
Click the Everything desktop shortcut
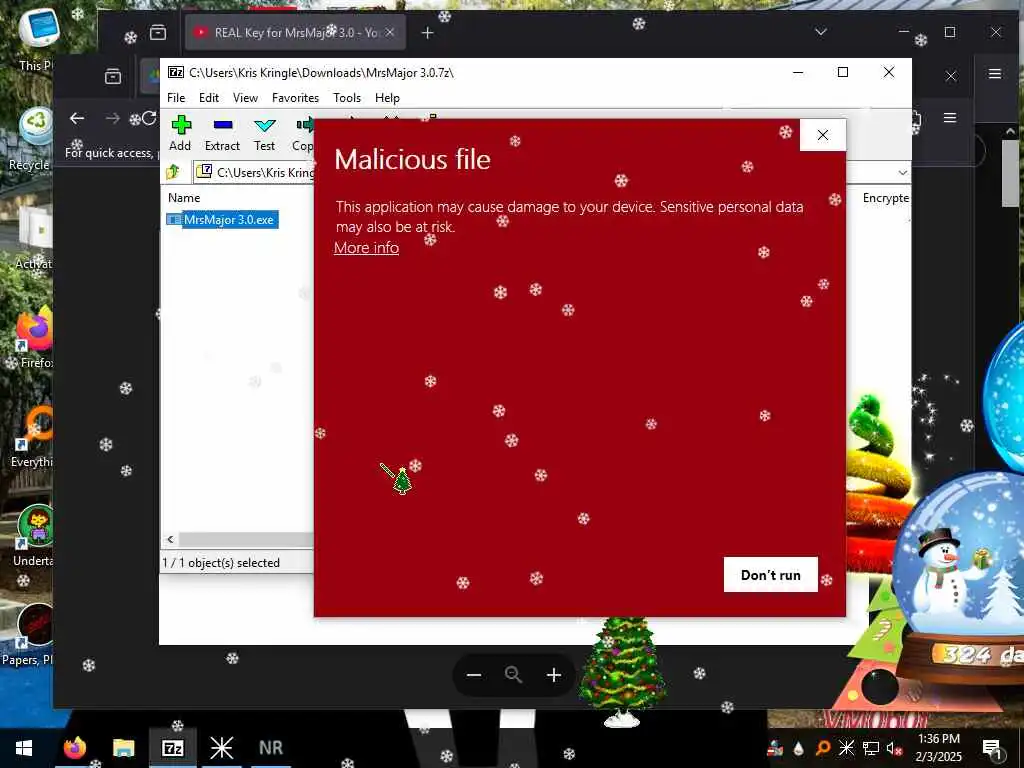[x=34, y=438]
